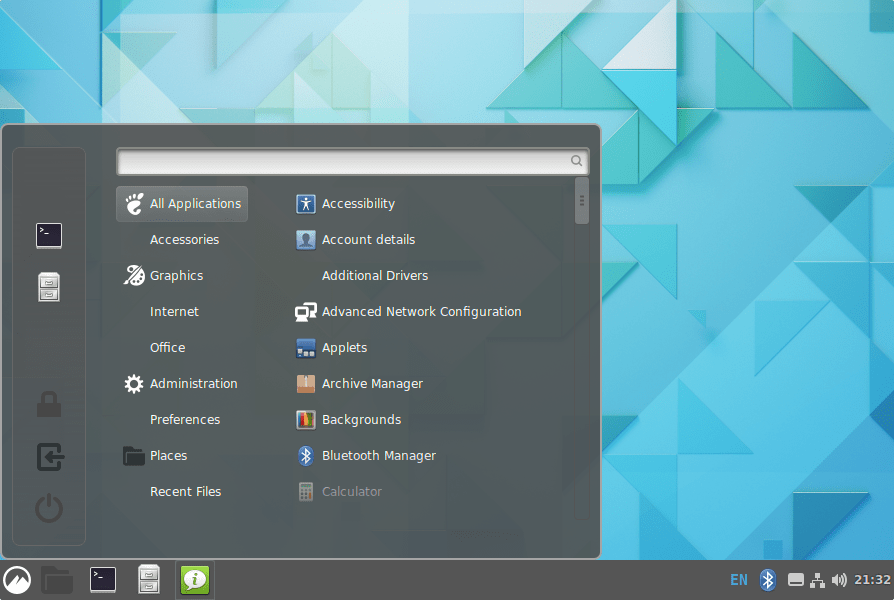
Task: Click the folder icon beside Places
Action: point(134,455)
